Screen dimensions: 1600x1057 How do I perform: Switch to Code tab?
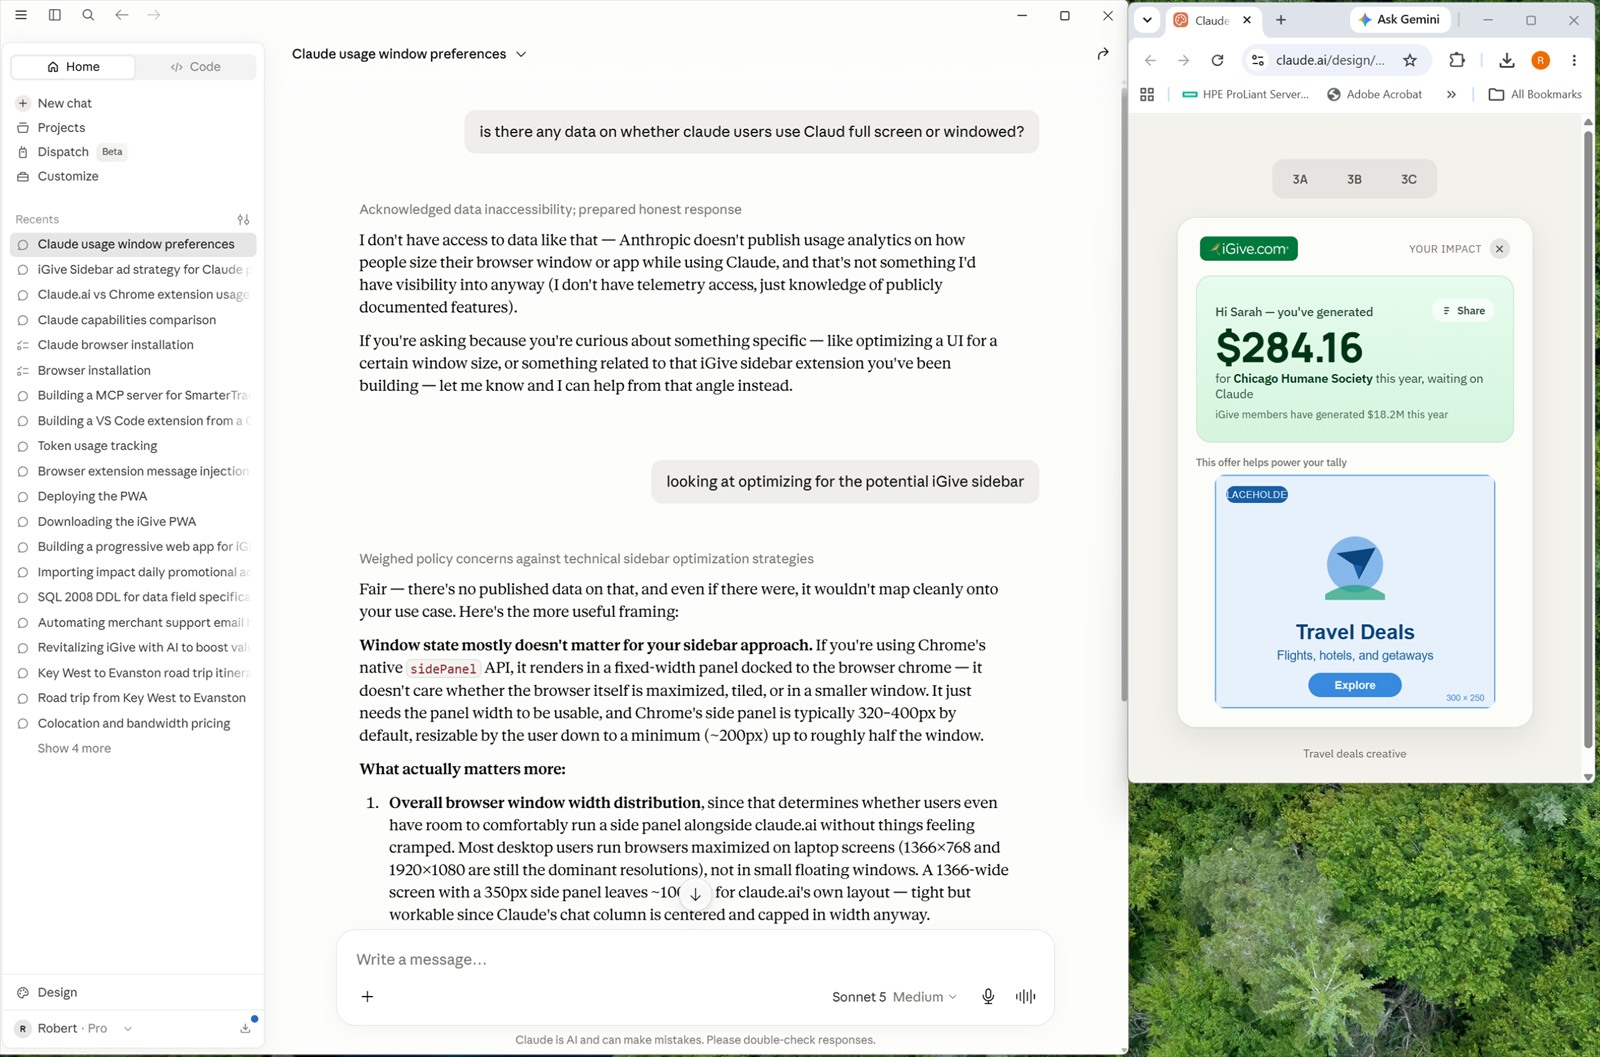coord(195,67)
